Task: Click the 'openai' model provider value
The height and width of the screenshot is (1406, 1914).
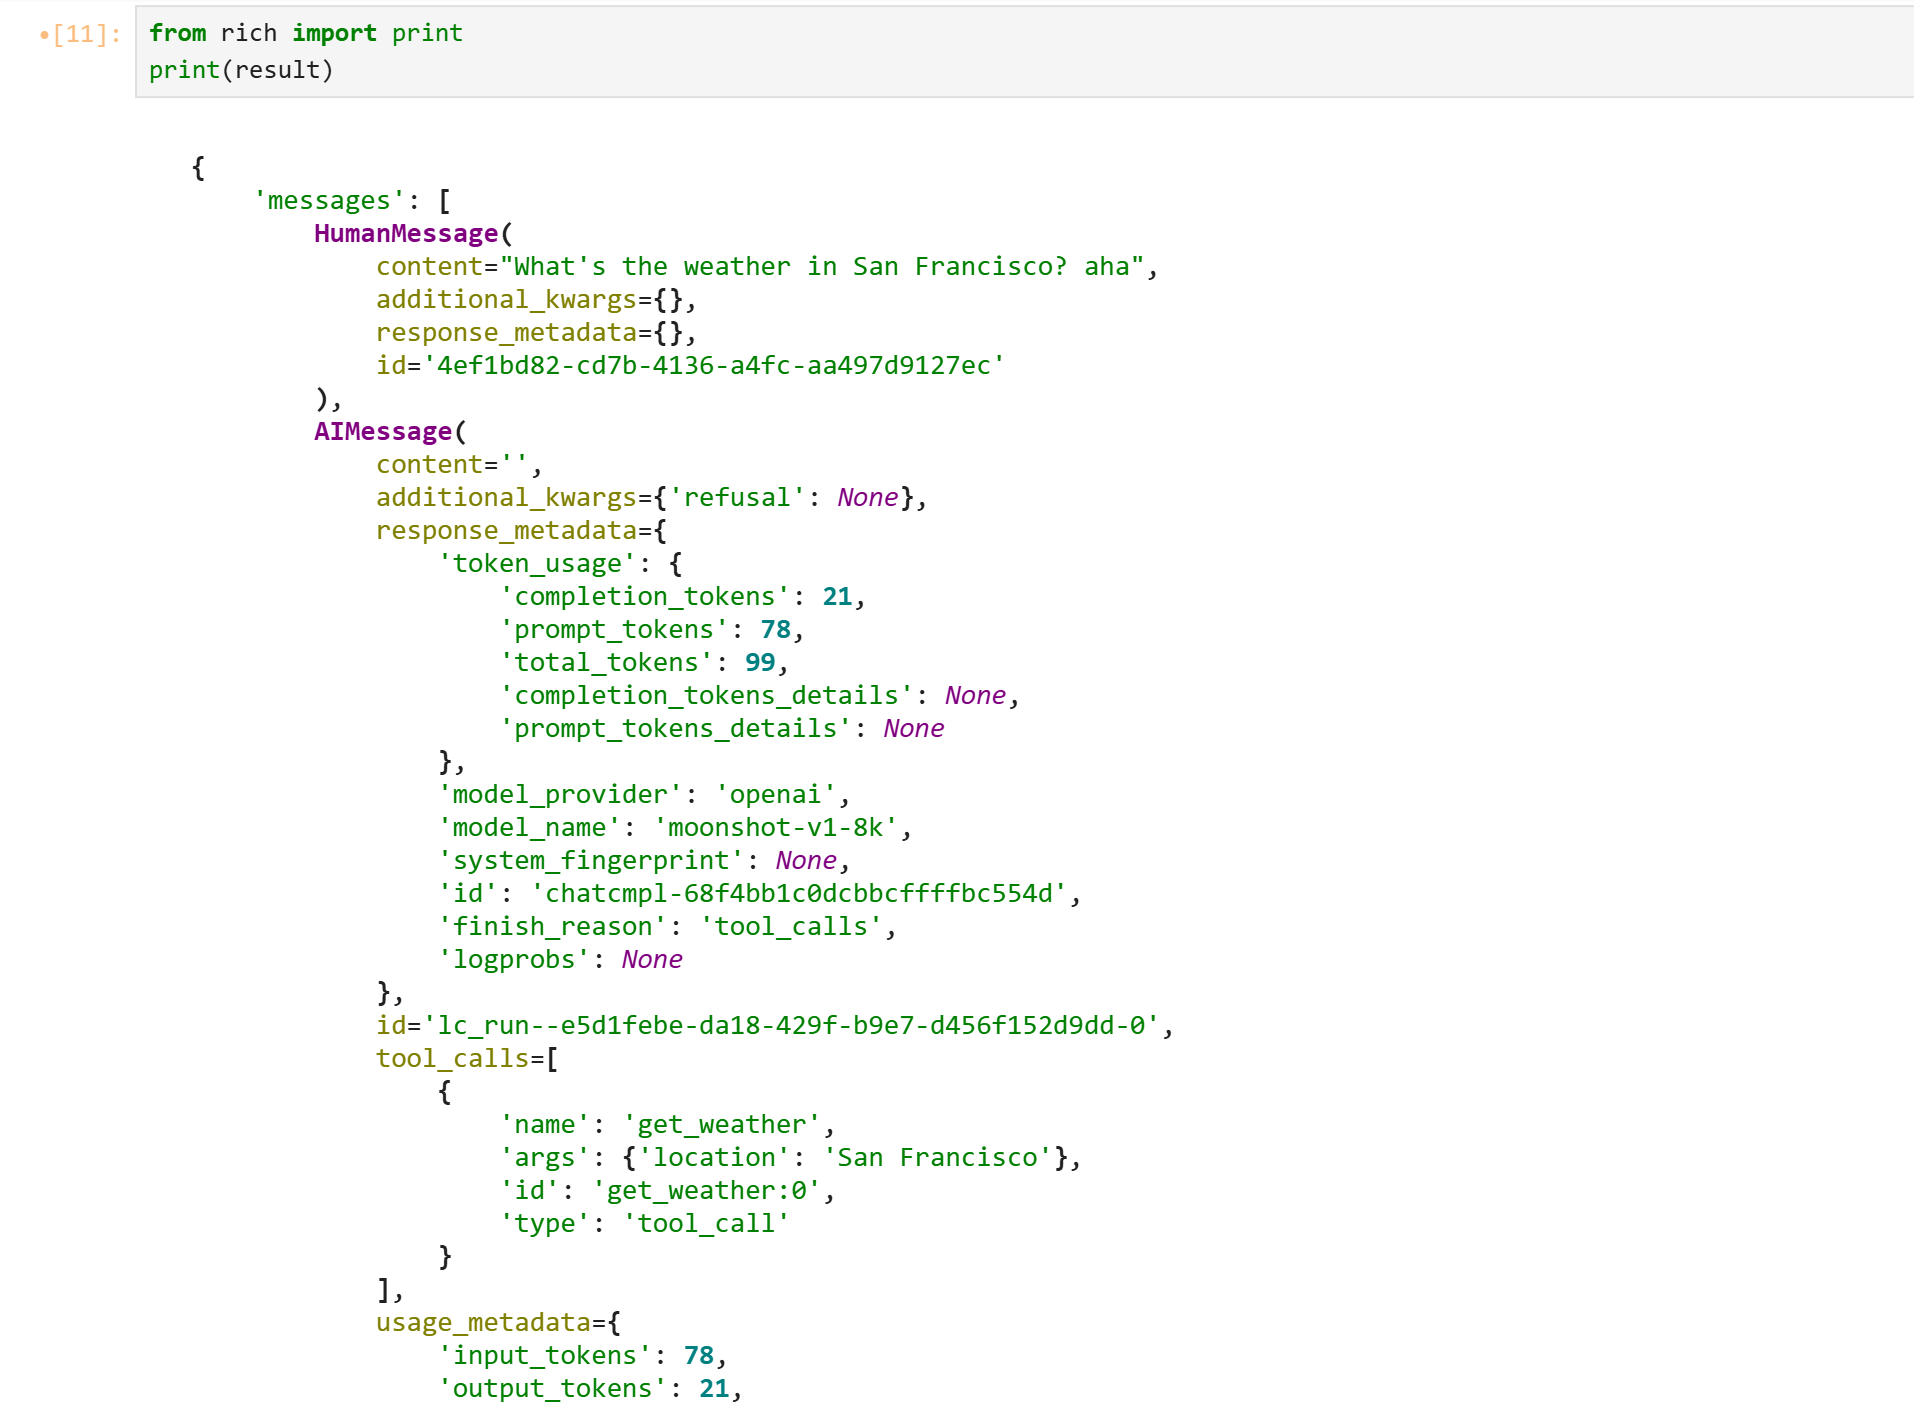Action: click(775, 794)
